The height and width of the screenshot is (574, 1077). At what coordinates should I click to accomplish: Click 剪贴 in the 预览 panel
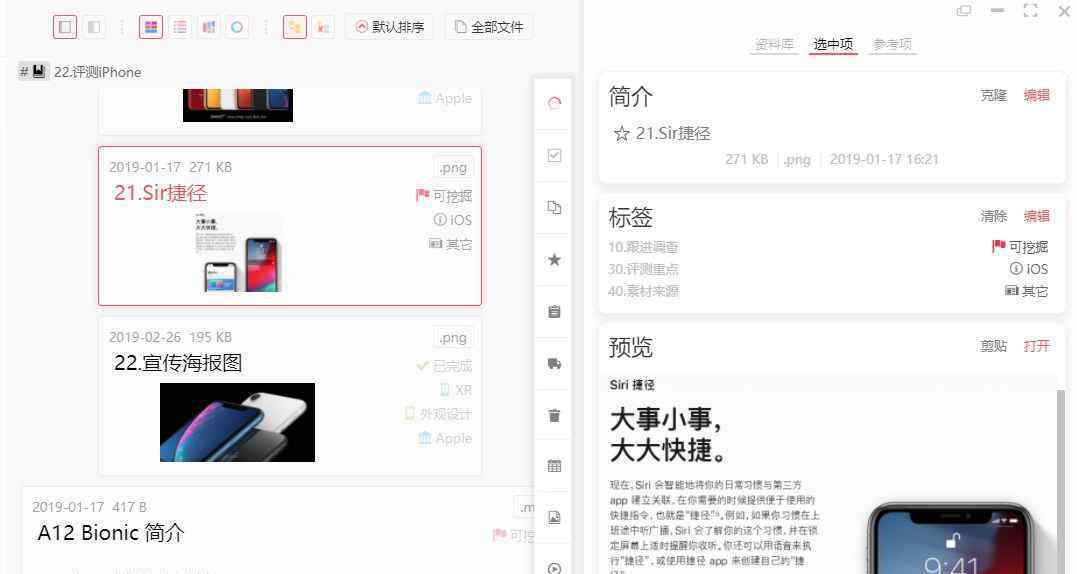click(993, 346)
